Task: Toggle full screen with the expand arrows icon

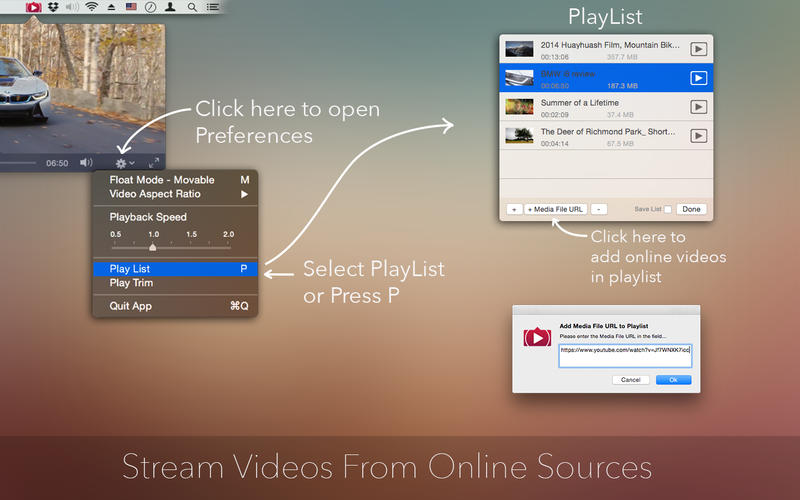Action: [x=154, y=163]
